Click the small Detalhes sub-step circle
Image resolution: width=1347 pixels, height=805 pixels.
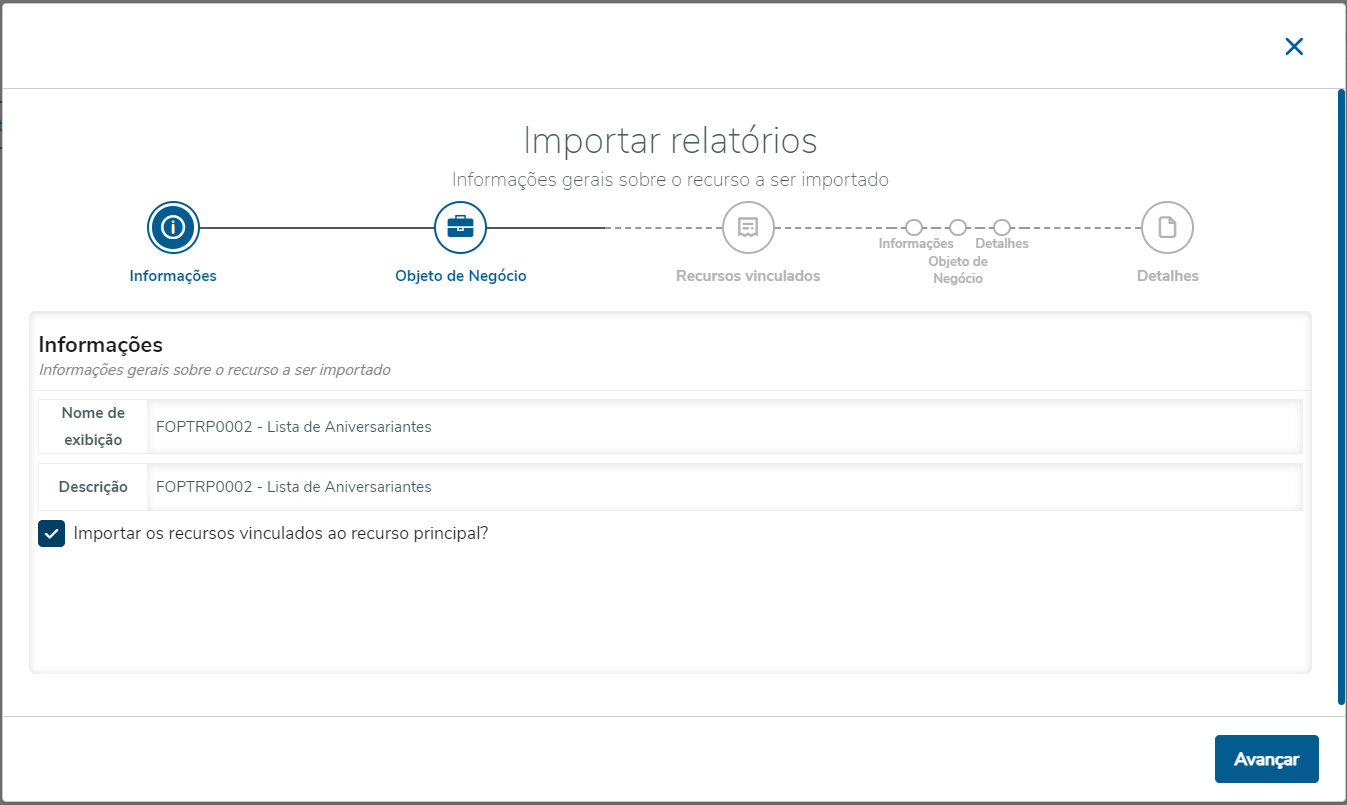1002,228
